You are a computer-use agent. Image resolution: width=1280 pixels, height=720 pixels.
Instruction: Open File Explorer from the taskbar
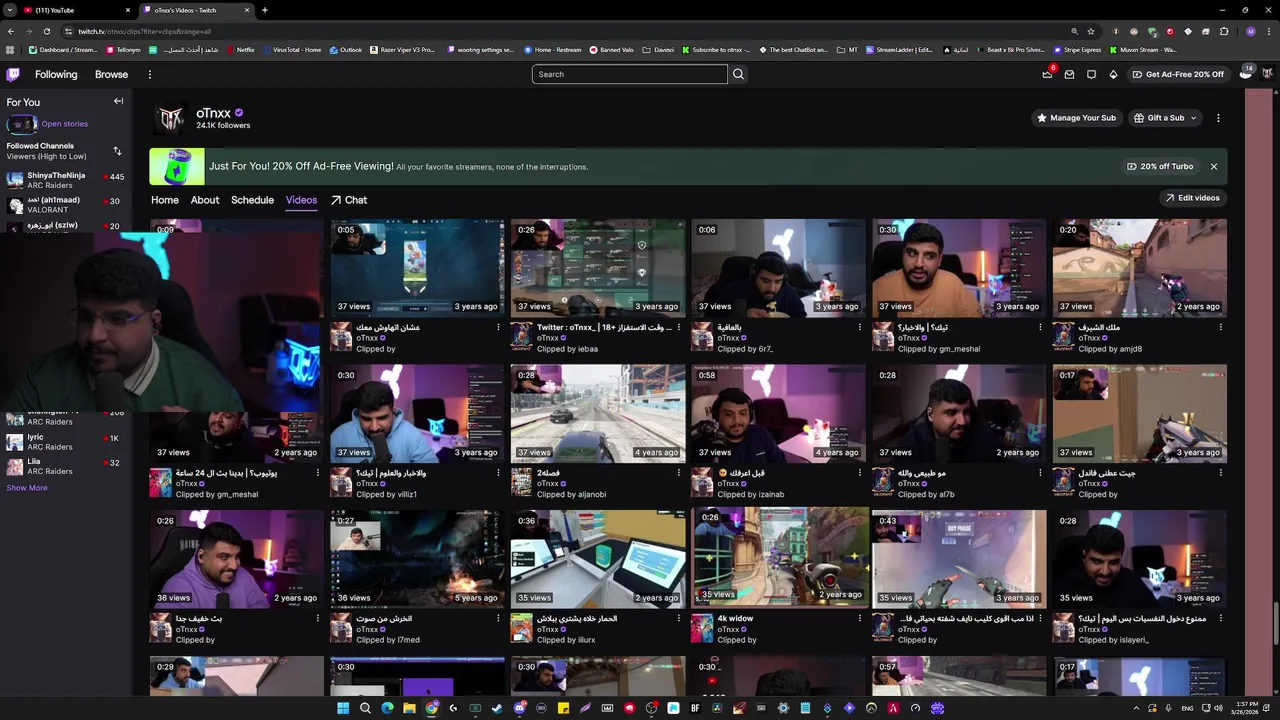click(x=409, y=708)
